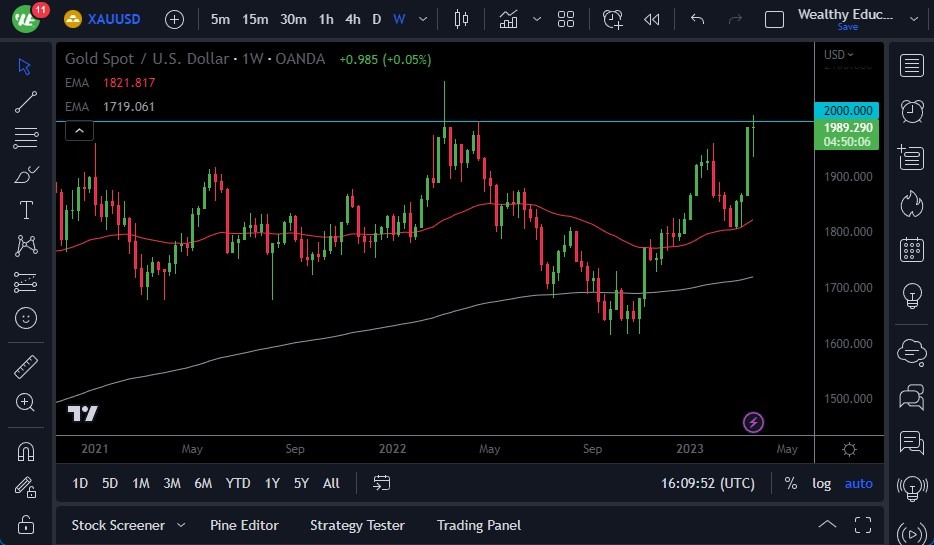The width and height of the screenshot is (934, 545).
Task: Open the USD currency dropdown
Action: [x=839, y=55]
